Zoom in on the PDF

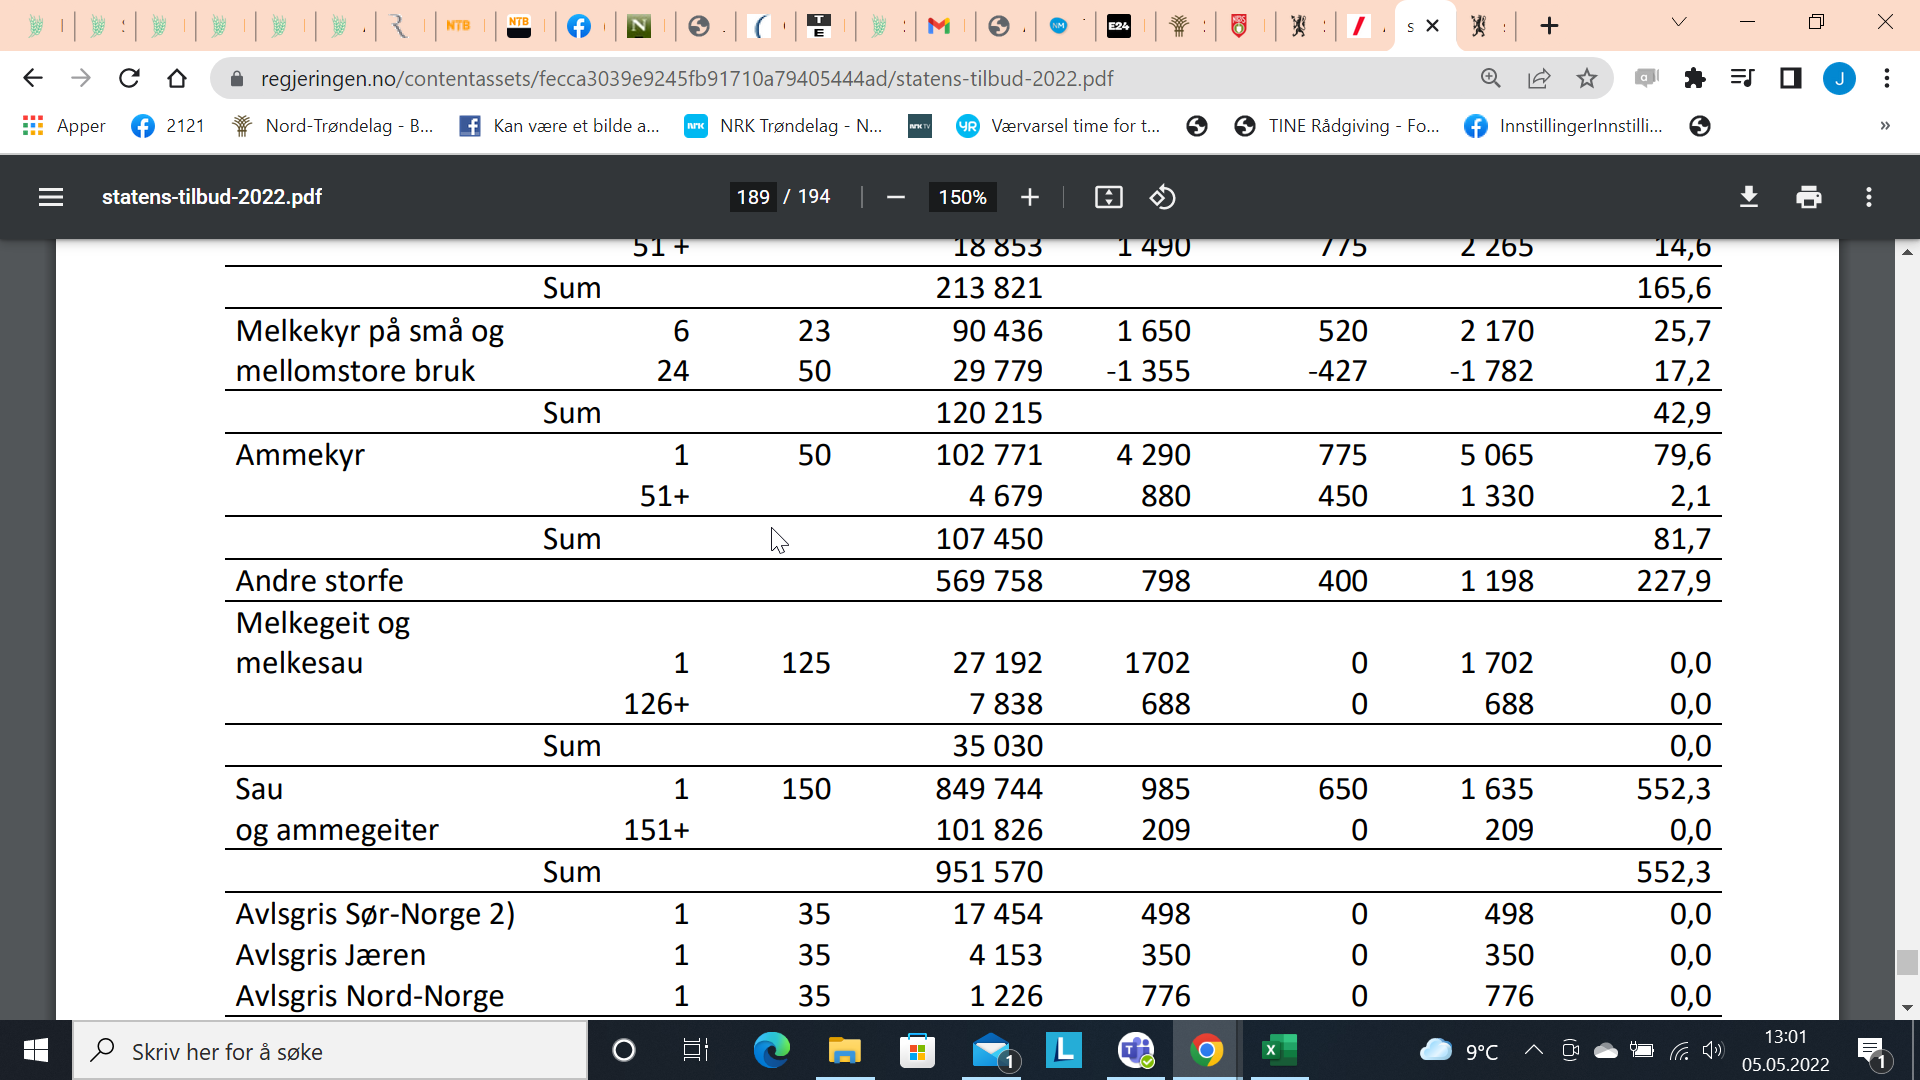point(1030,197)
